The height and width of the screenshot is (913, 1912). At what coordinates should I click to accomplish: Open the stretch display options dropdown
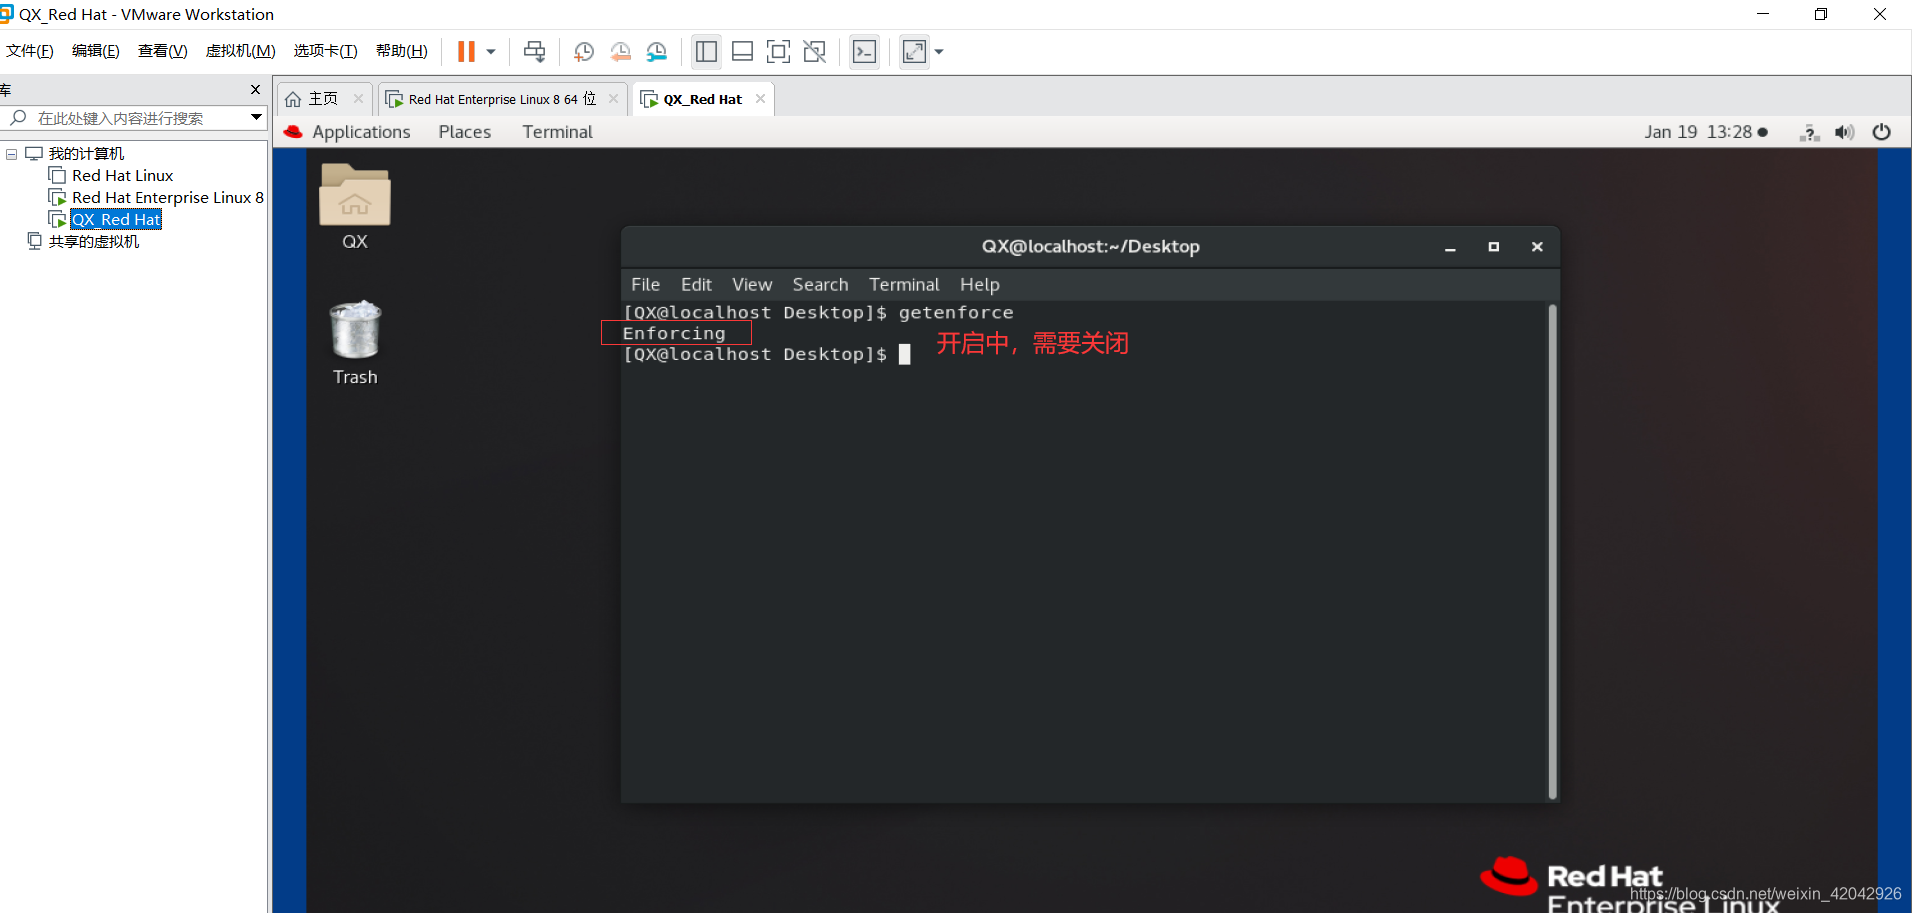coord(939,52)
